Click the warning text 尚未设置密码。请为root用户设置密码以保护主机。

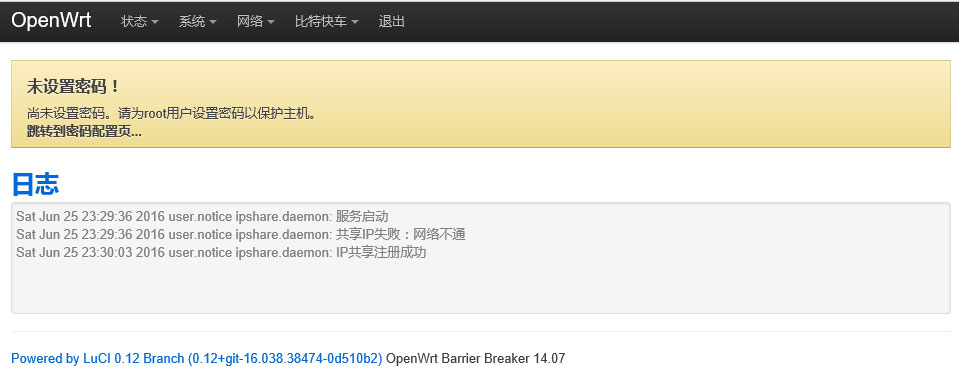tap(172, 114)
